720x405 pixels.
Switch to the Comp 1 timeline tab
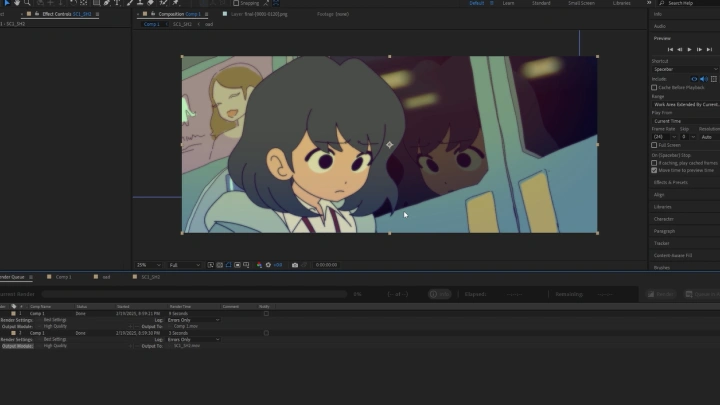point(63,277)
